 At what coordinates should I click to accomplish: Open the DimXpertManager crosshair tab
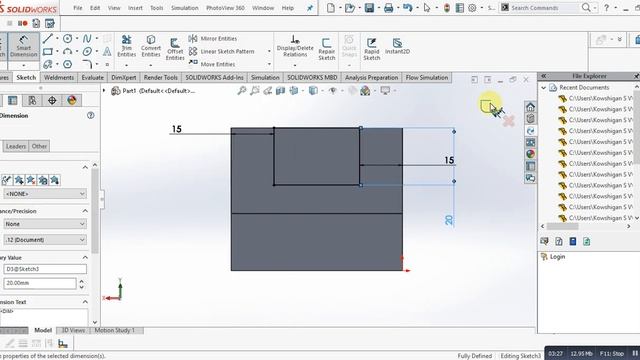tap(52, 100)
